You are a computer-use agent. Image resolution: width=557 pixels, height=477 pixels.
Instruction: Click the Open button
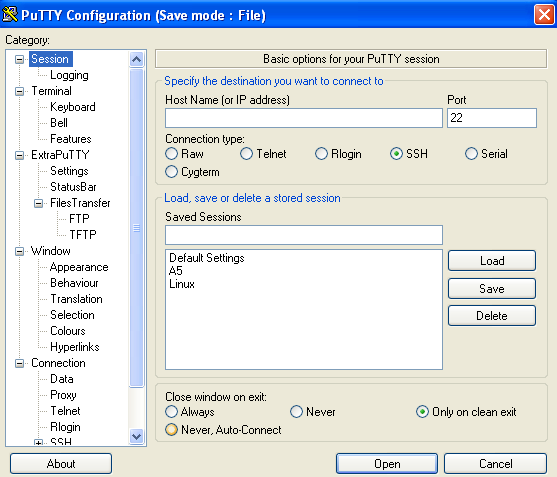(x=387, y=464)
